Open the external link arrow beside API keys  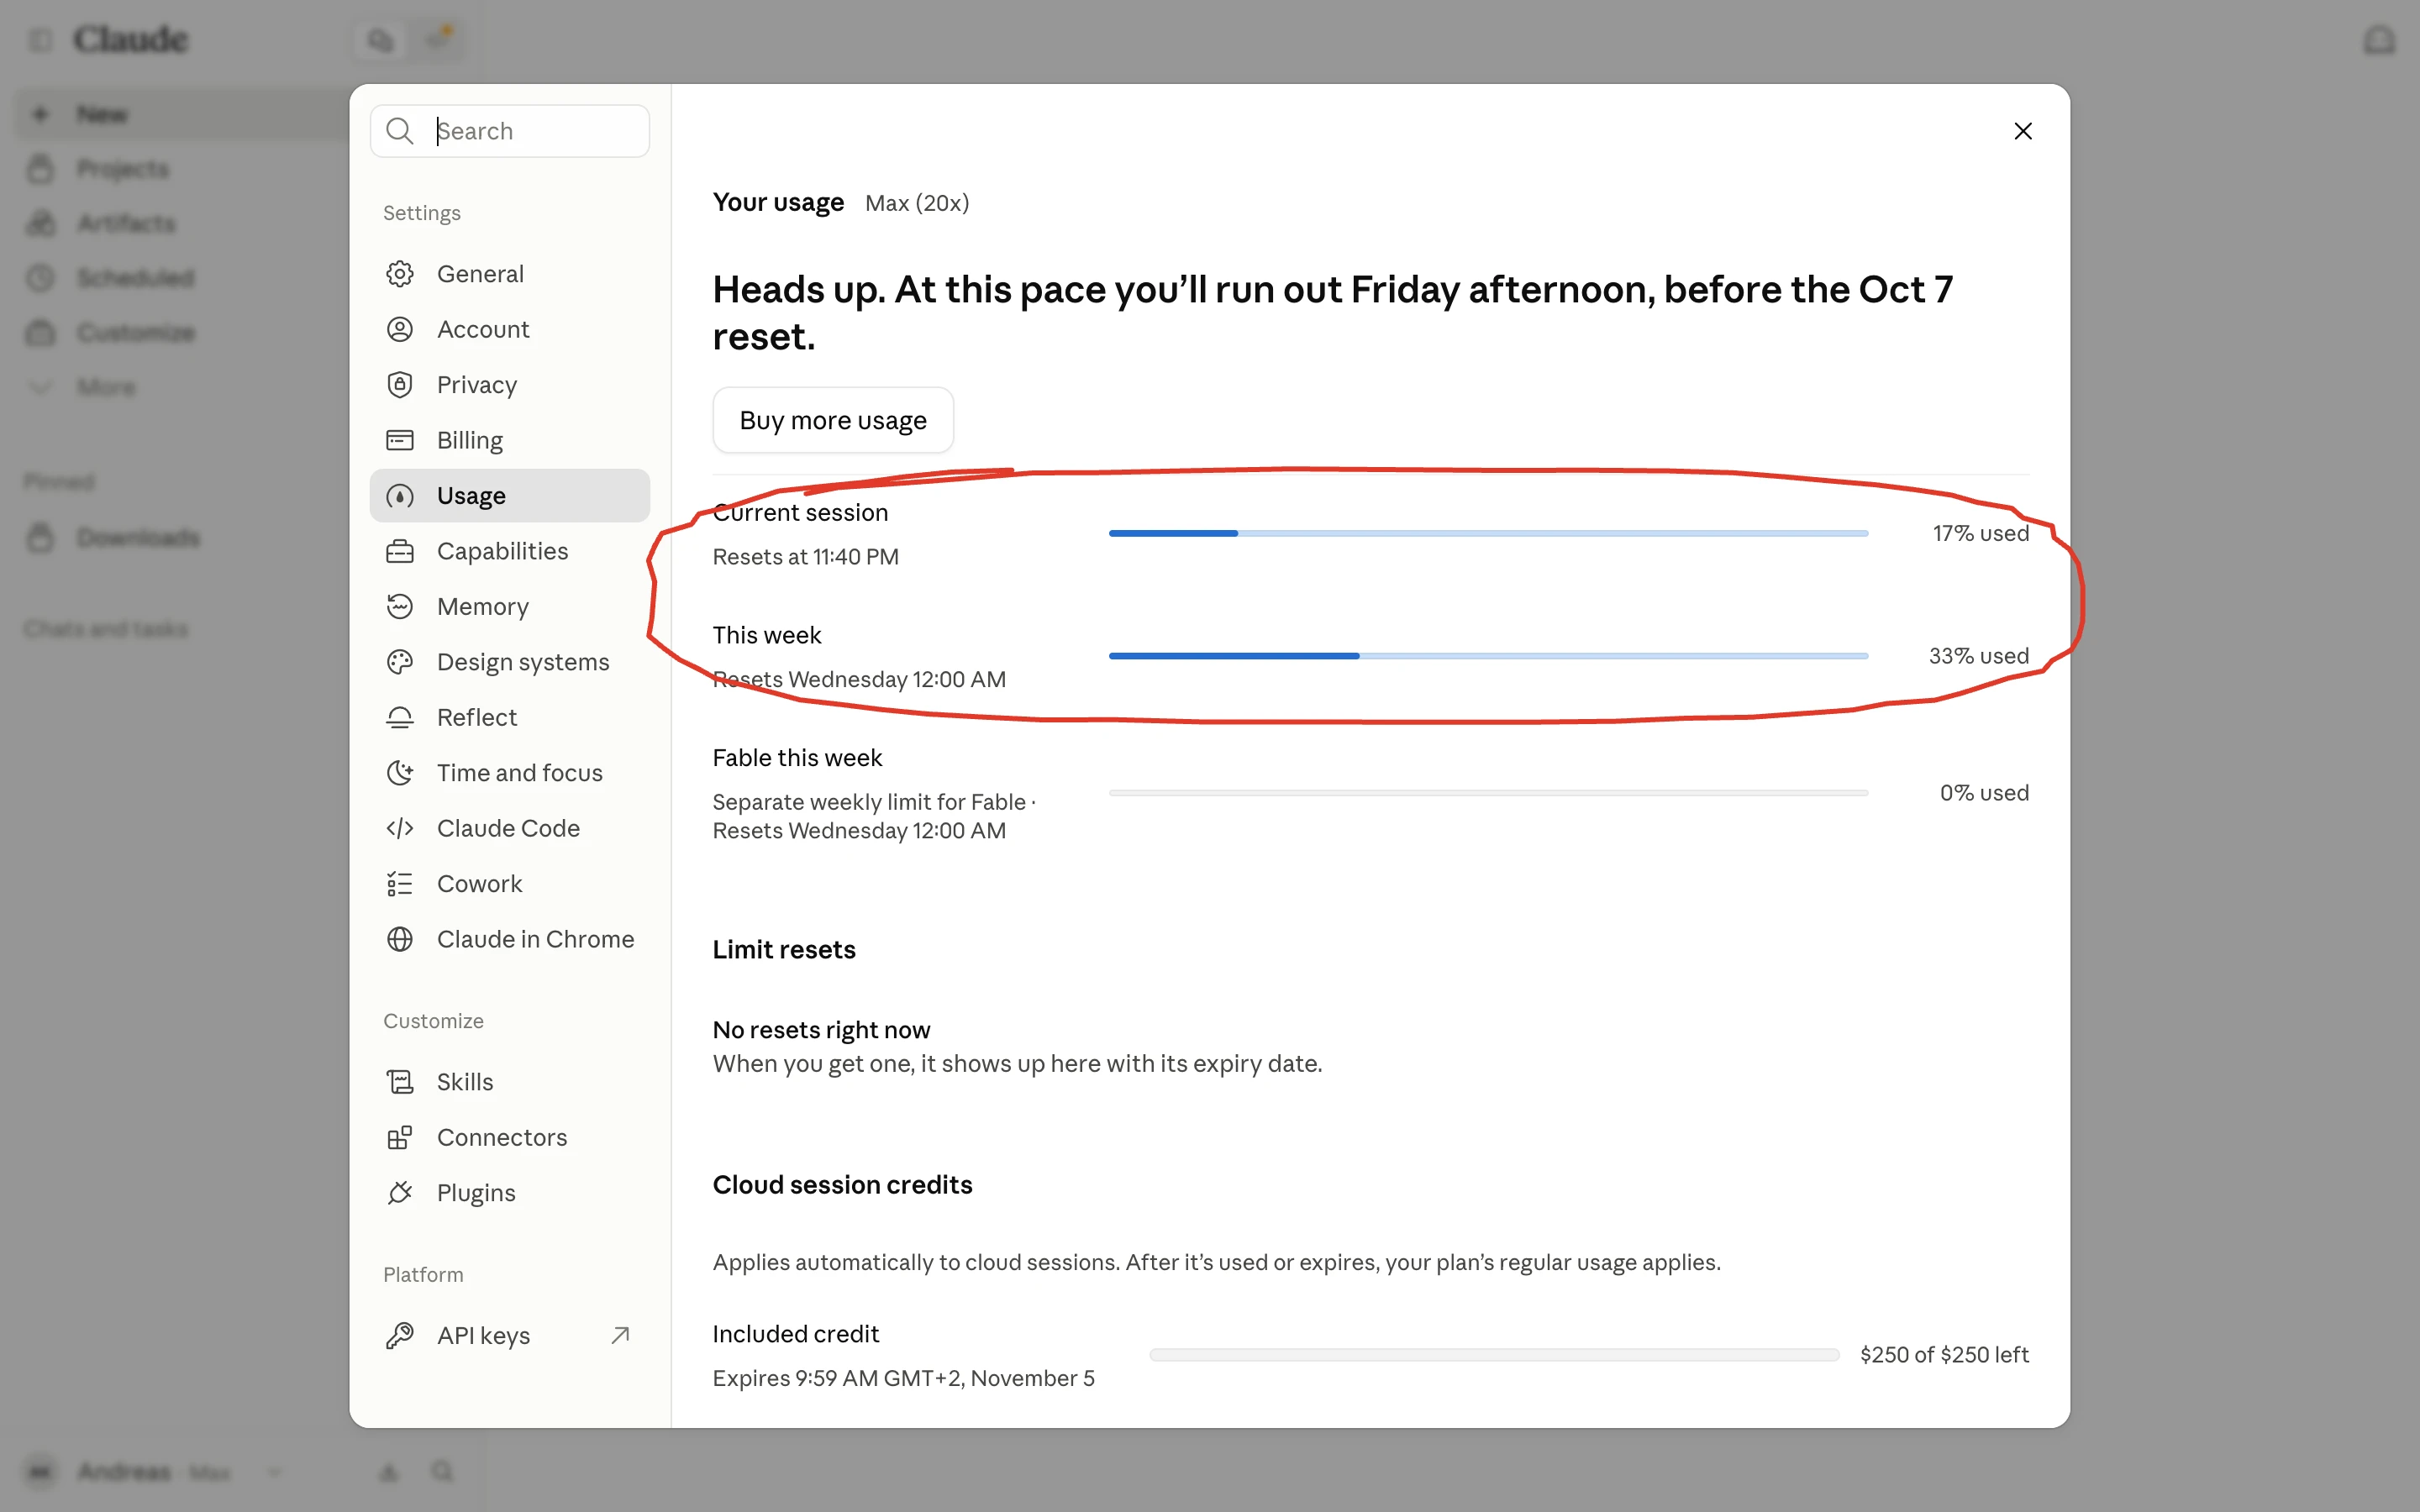[620, 1336]
